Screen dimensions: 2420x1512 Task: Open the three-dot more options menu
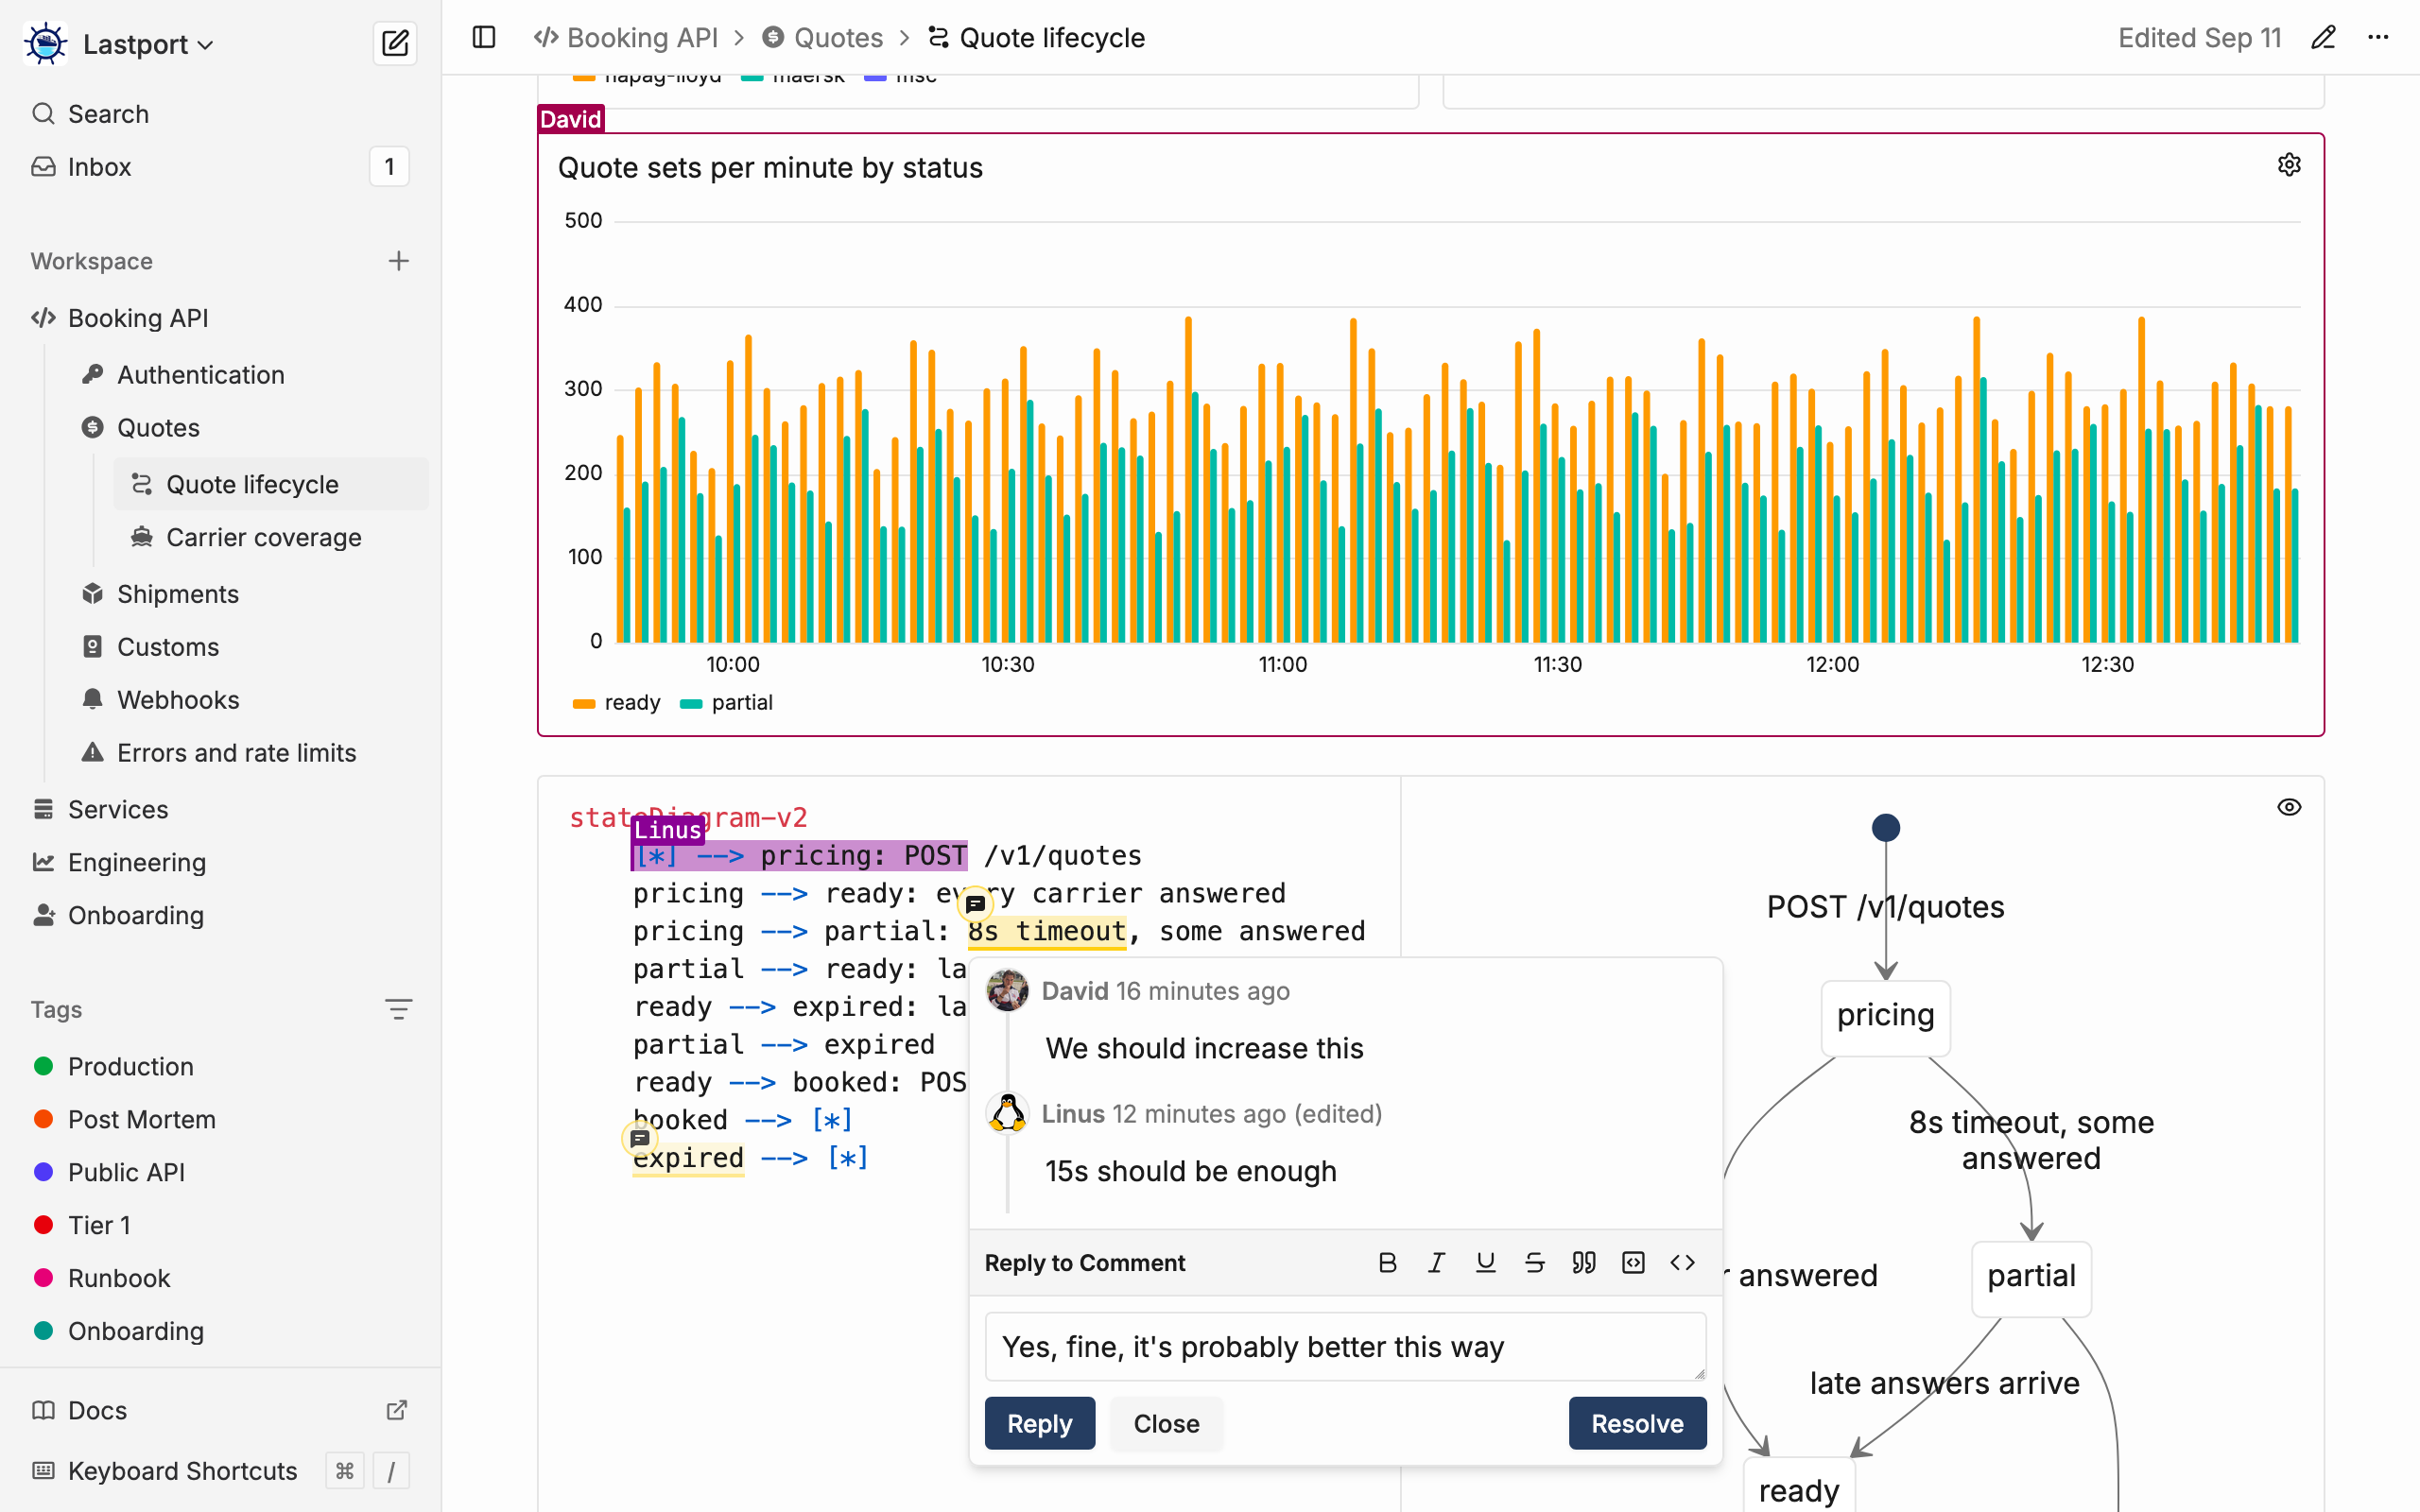pyautogui.click(x=2378, y=38)
